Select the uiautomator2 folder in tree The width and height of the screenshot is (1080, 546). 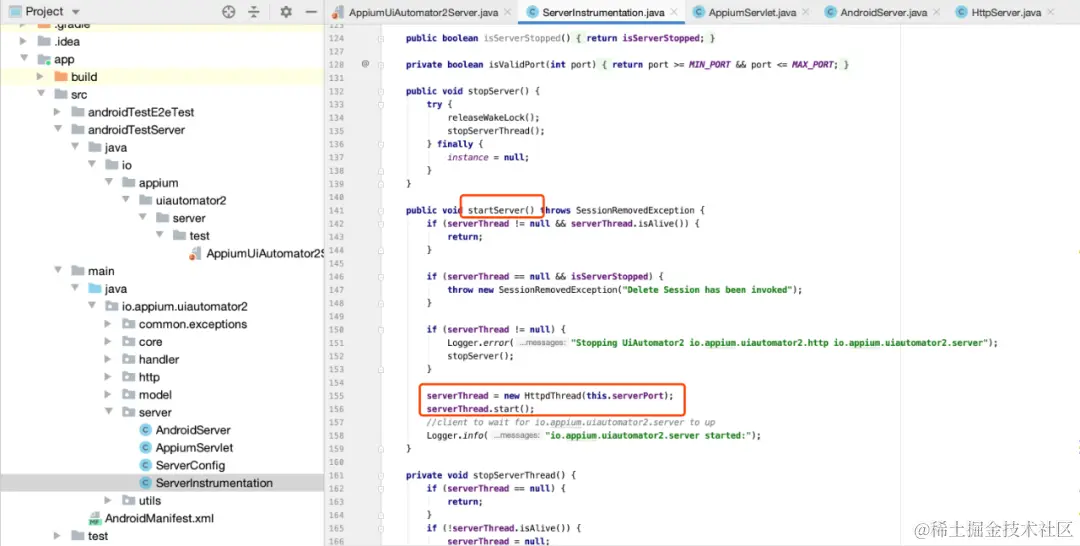coord(191,200)
